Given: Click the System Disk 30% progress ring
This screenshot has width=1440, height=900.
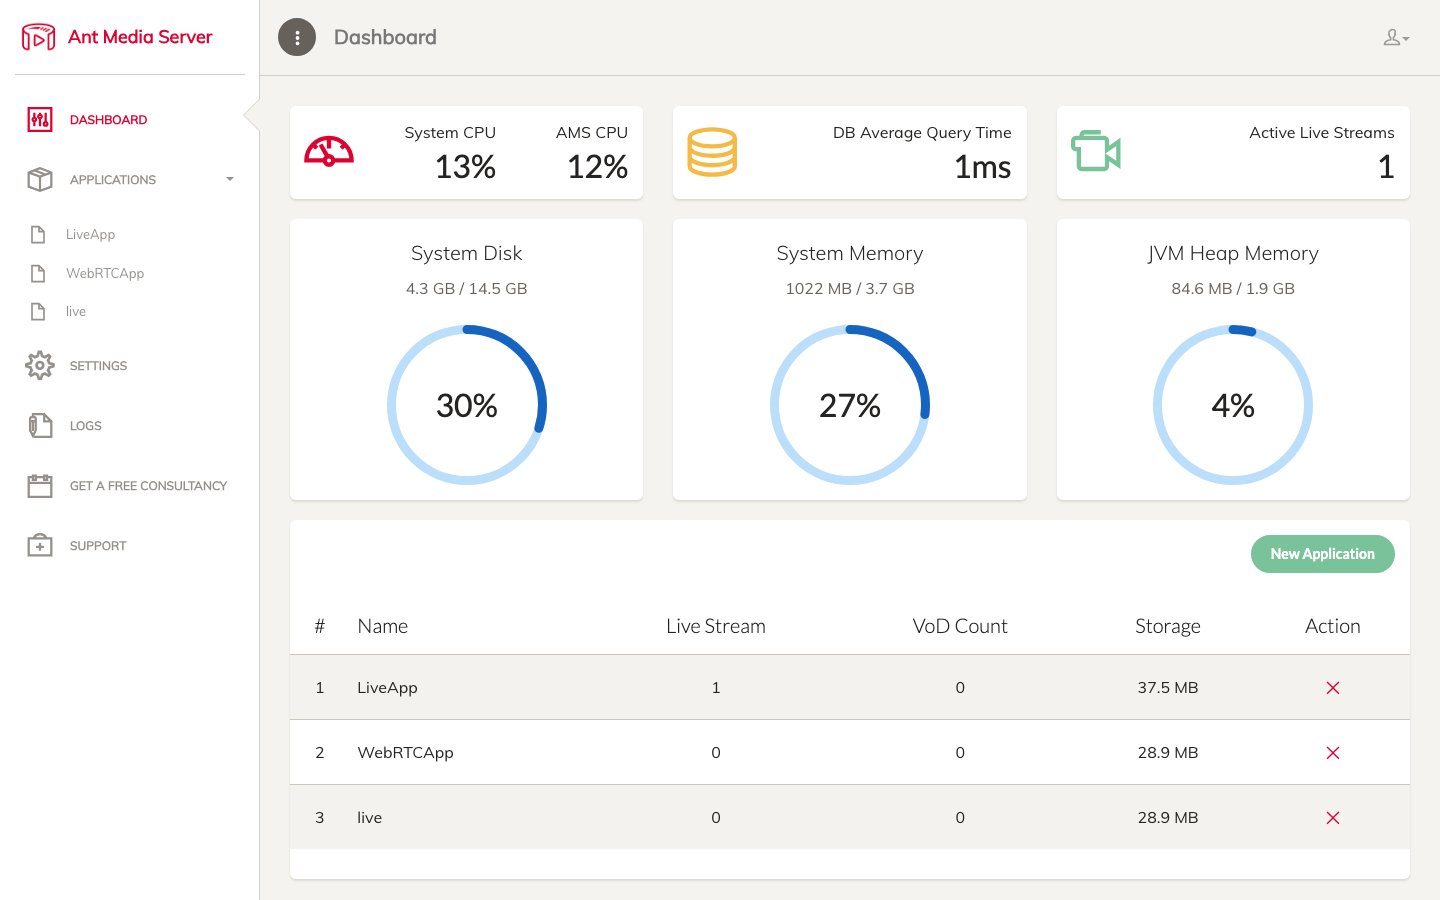Looking at the screenshot, I should (467, 405).
